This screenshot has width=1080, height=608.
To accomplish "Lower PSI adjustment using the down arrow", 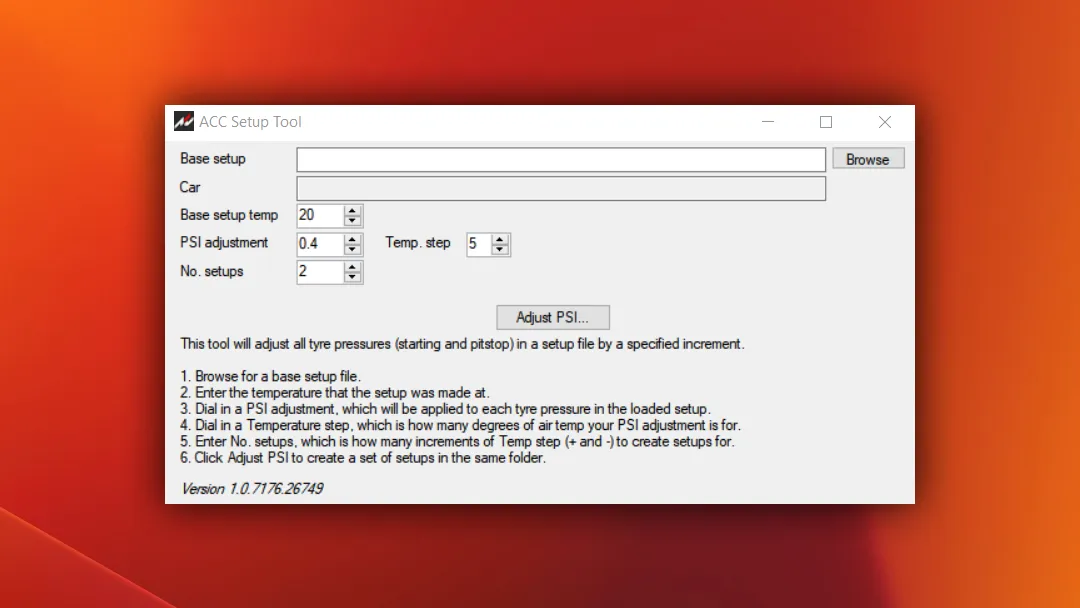I will pyautogui.click(x=352, y=249).
